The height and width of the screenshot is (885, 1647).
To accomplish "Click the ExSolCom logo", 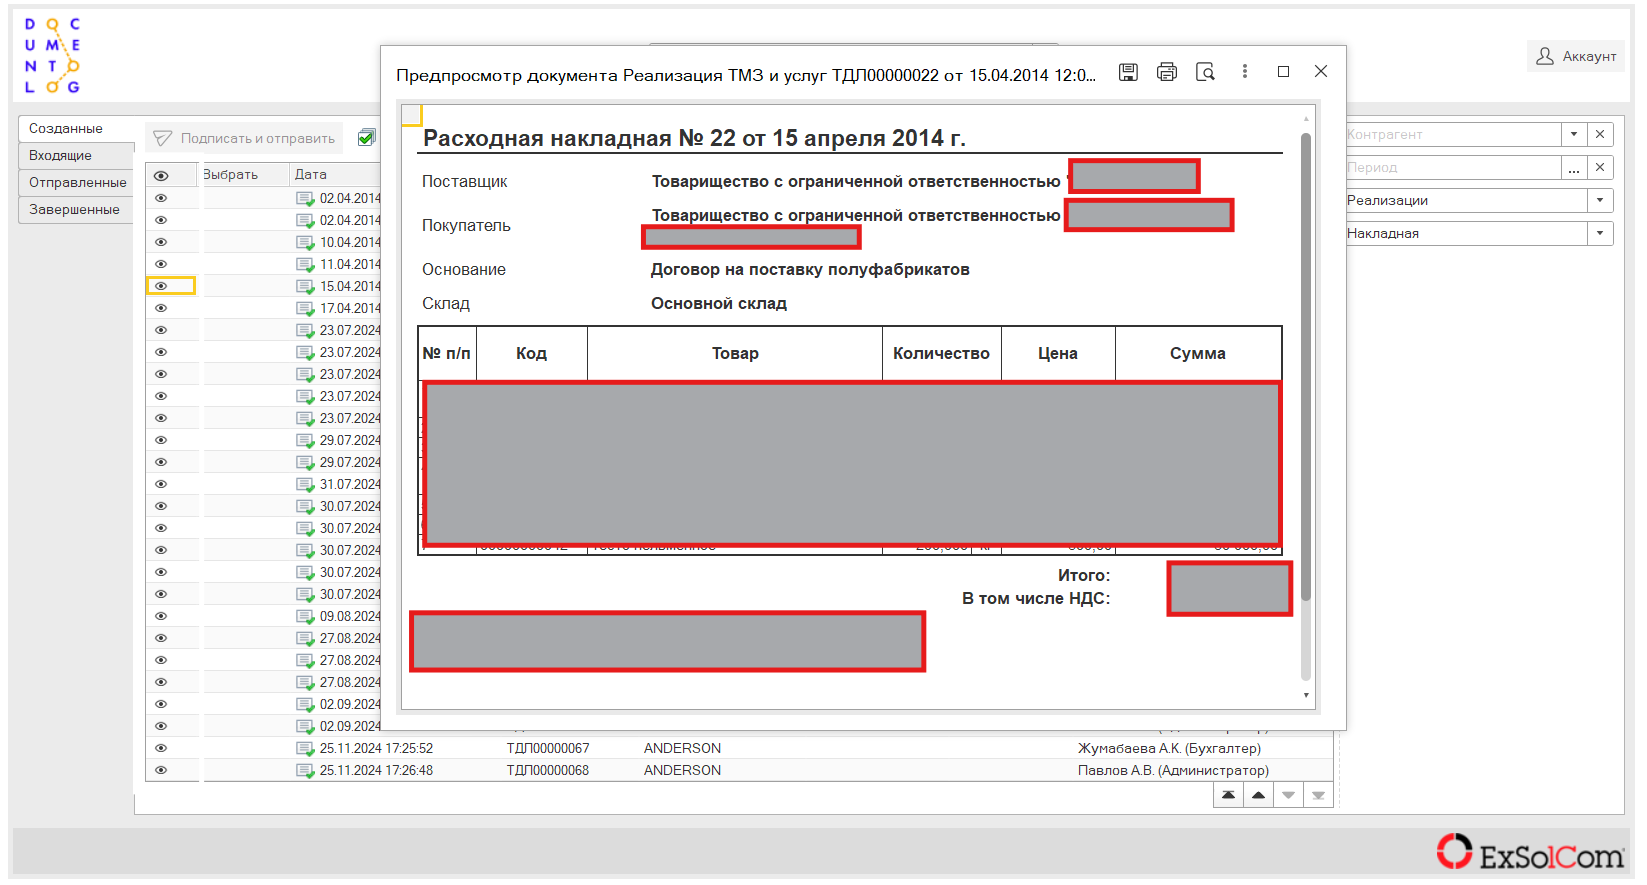I will point(1530,853).
